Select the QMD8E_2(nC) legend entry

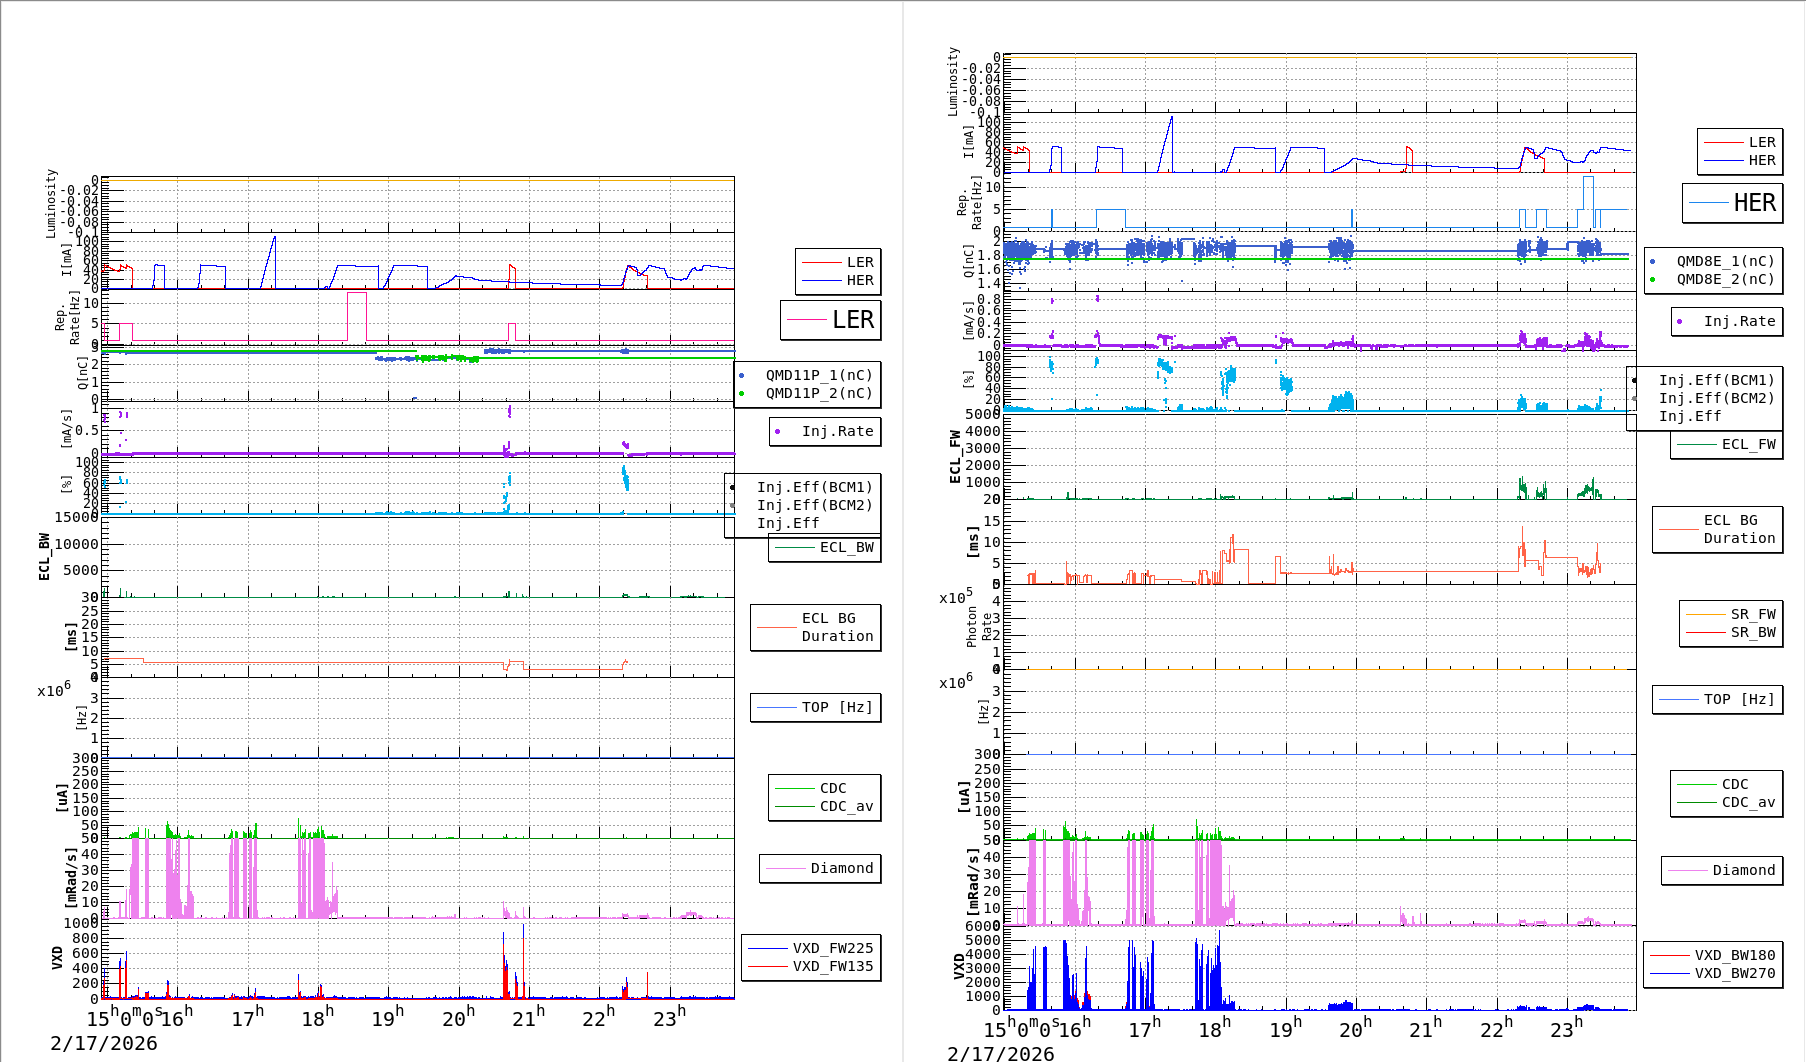pyautogui.click(x=1725, y=279)
